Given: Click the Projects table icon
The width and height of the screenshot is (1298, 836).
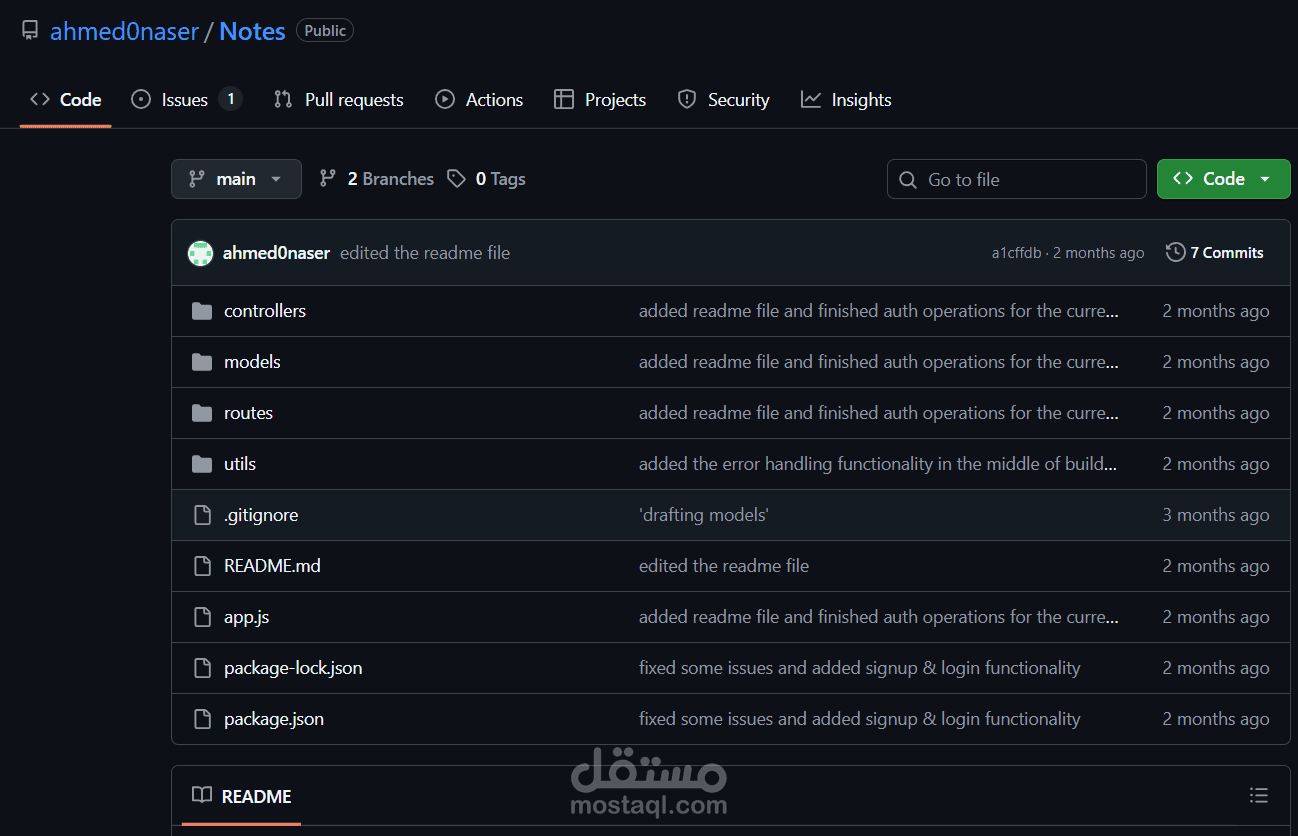Looking at the screenshot, I should 564,100.
